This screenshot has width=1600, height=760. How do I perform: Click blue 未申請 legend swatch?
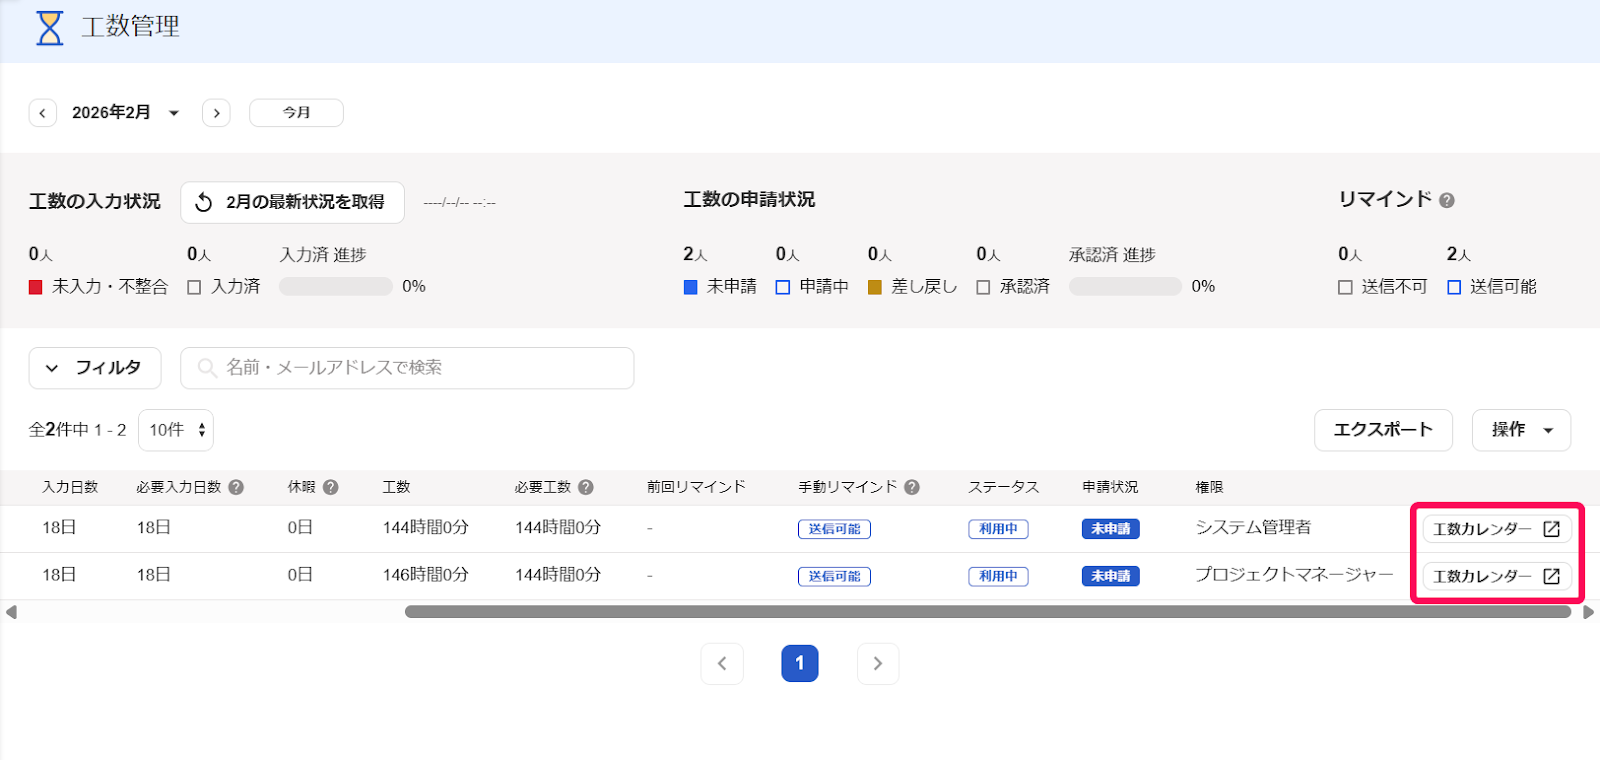click(690, 287)
